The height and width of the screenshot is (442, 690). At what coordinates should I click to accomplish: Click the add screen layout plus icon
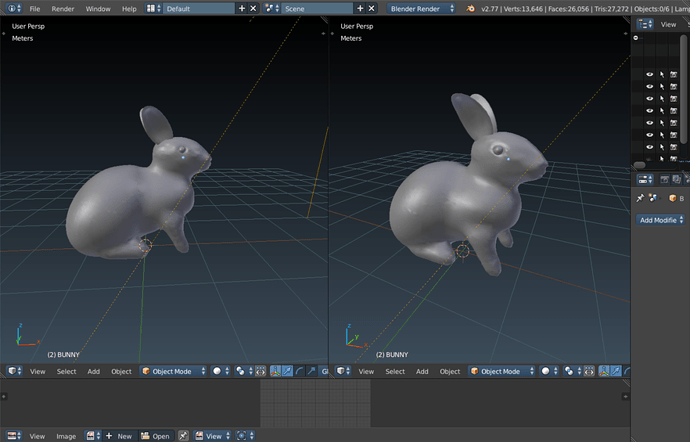(242, 8)
